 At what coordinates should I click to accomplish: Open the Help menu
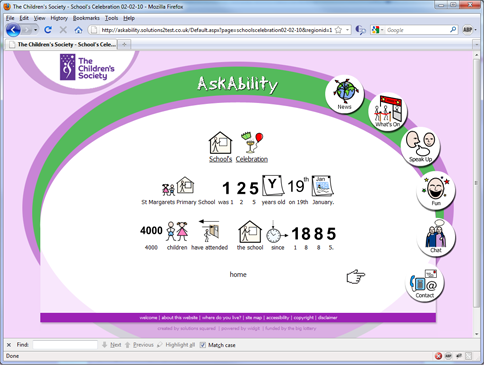129,18
